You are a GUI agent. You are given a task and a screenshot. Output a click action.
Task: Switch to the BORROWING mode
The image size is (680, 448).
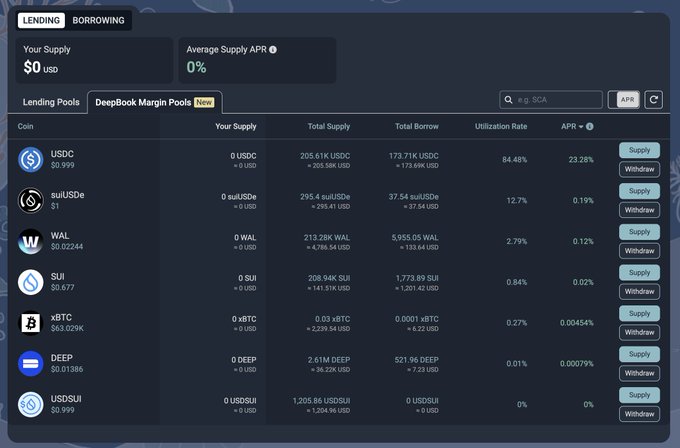pyautogui.click(x=98, y=20)
